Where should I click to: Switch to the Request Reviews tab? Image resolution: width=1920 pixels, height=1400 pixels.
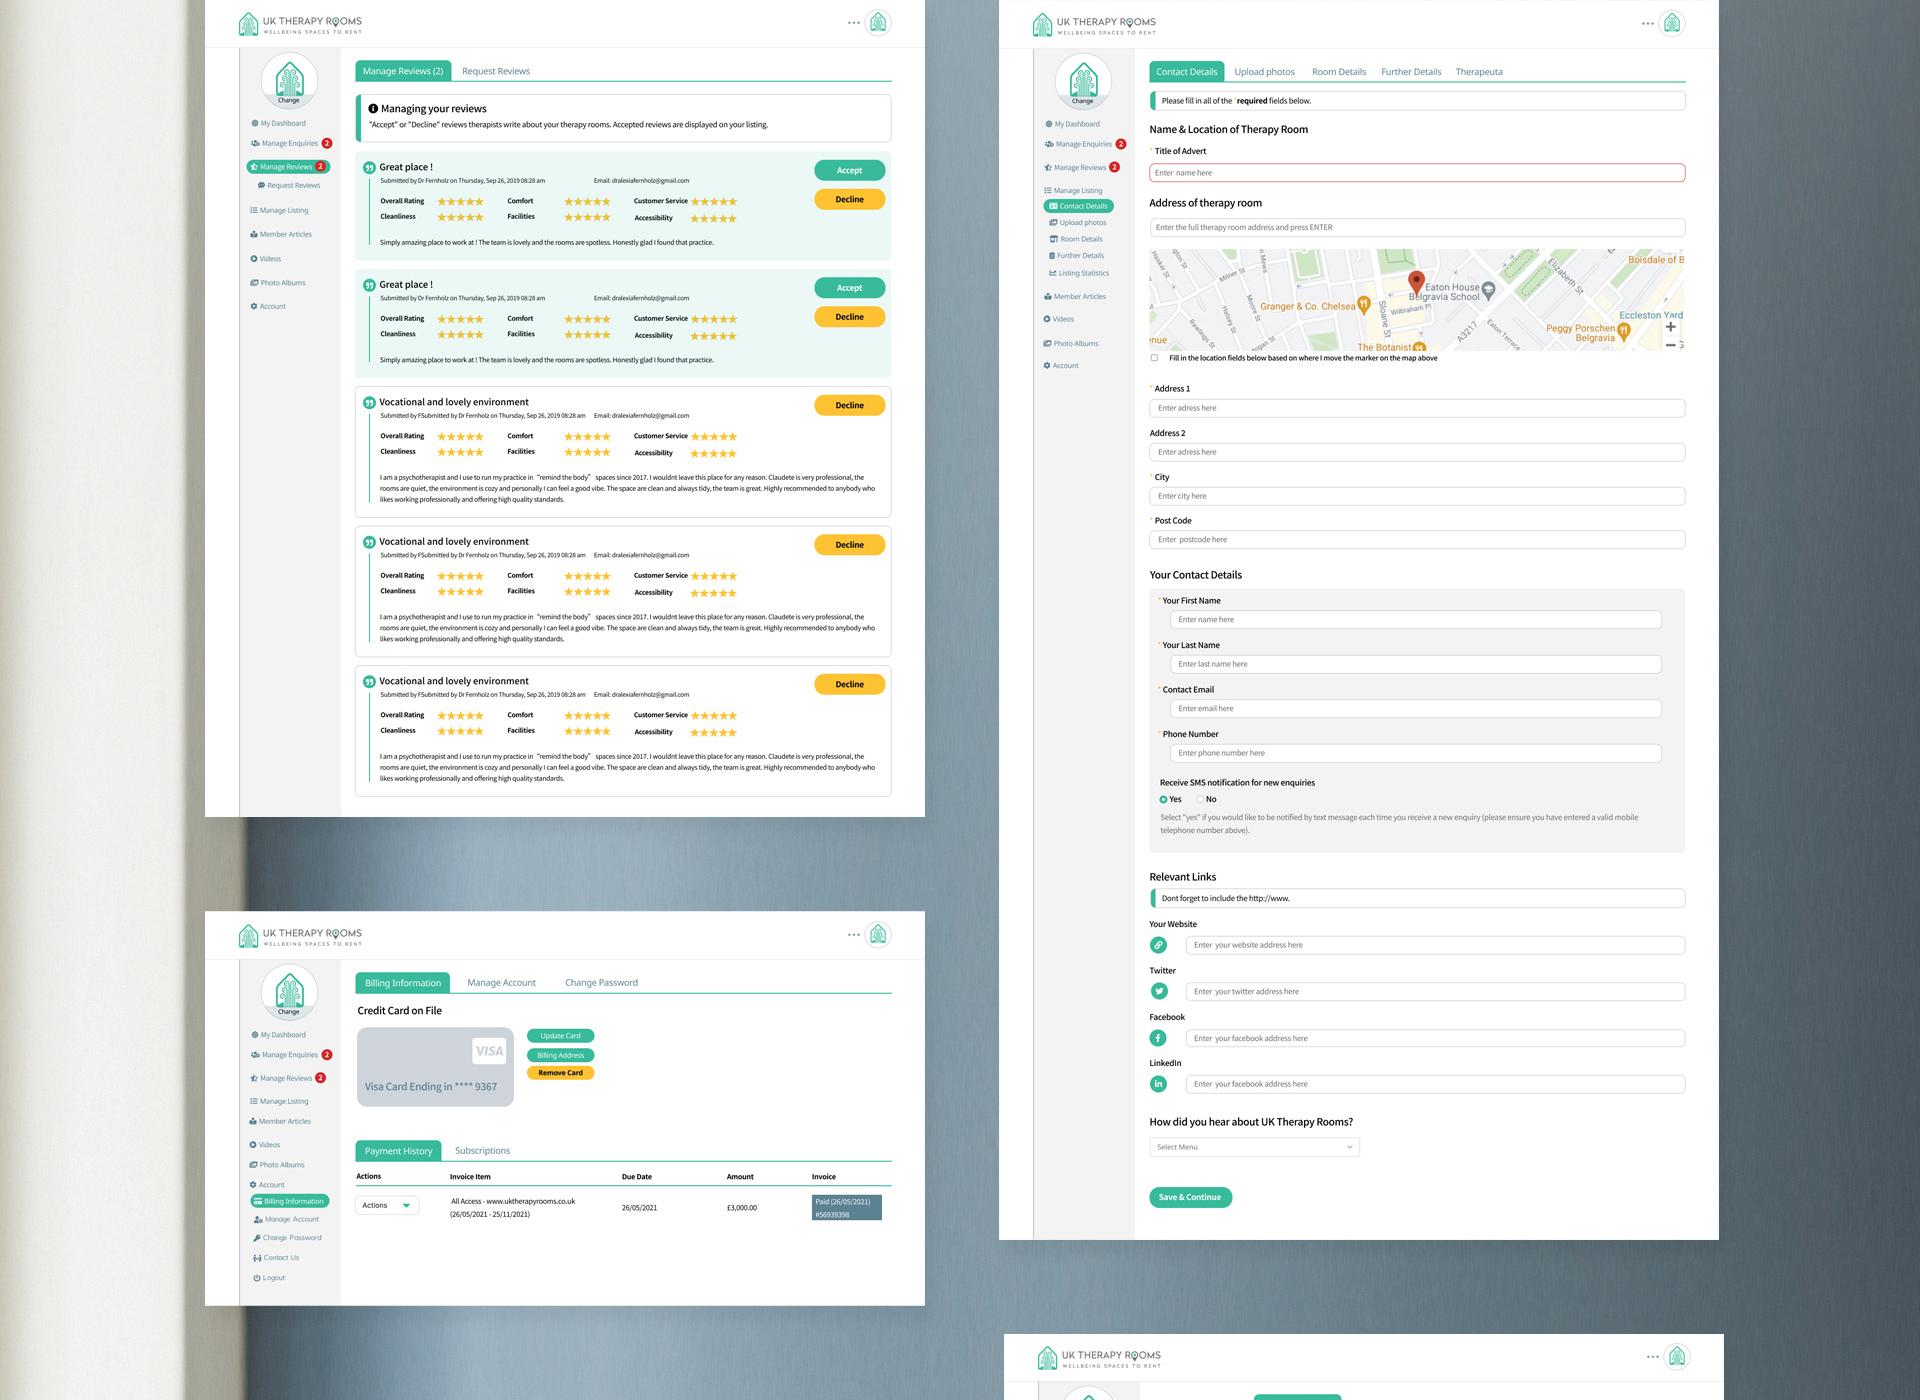click(496, 71)
